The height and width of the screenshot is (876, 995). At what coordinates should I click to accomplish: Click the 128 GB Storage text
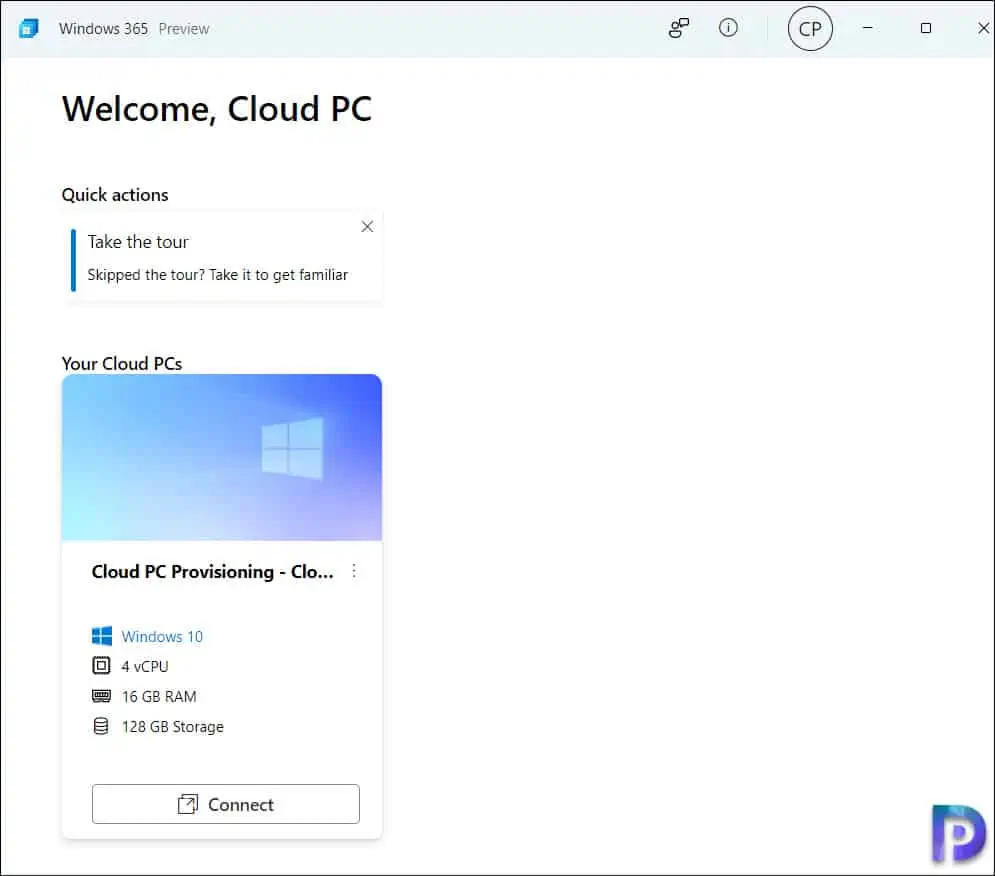point(173,727)
